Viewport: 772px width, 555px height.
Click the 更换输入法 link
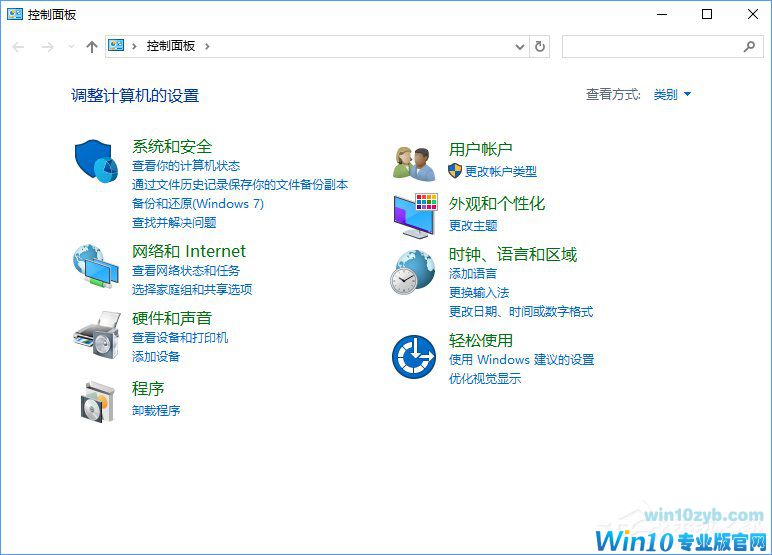point(479,293)
